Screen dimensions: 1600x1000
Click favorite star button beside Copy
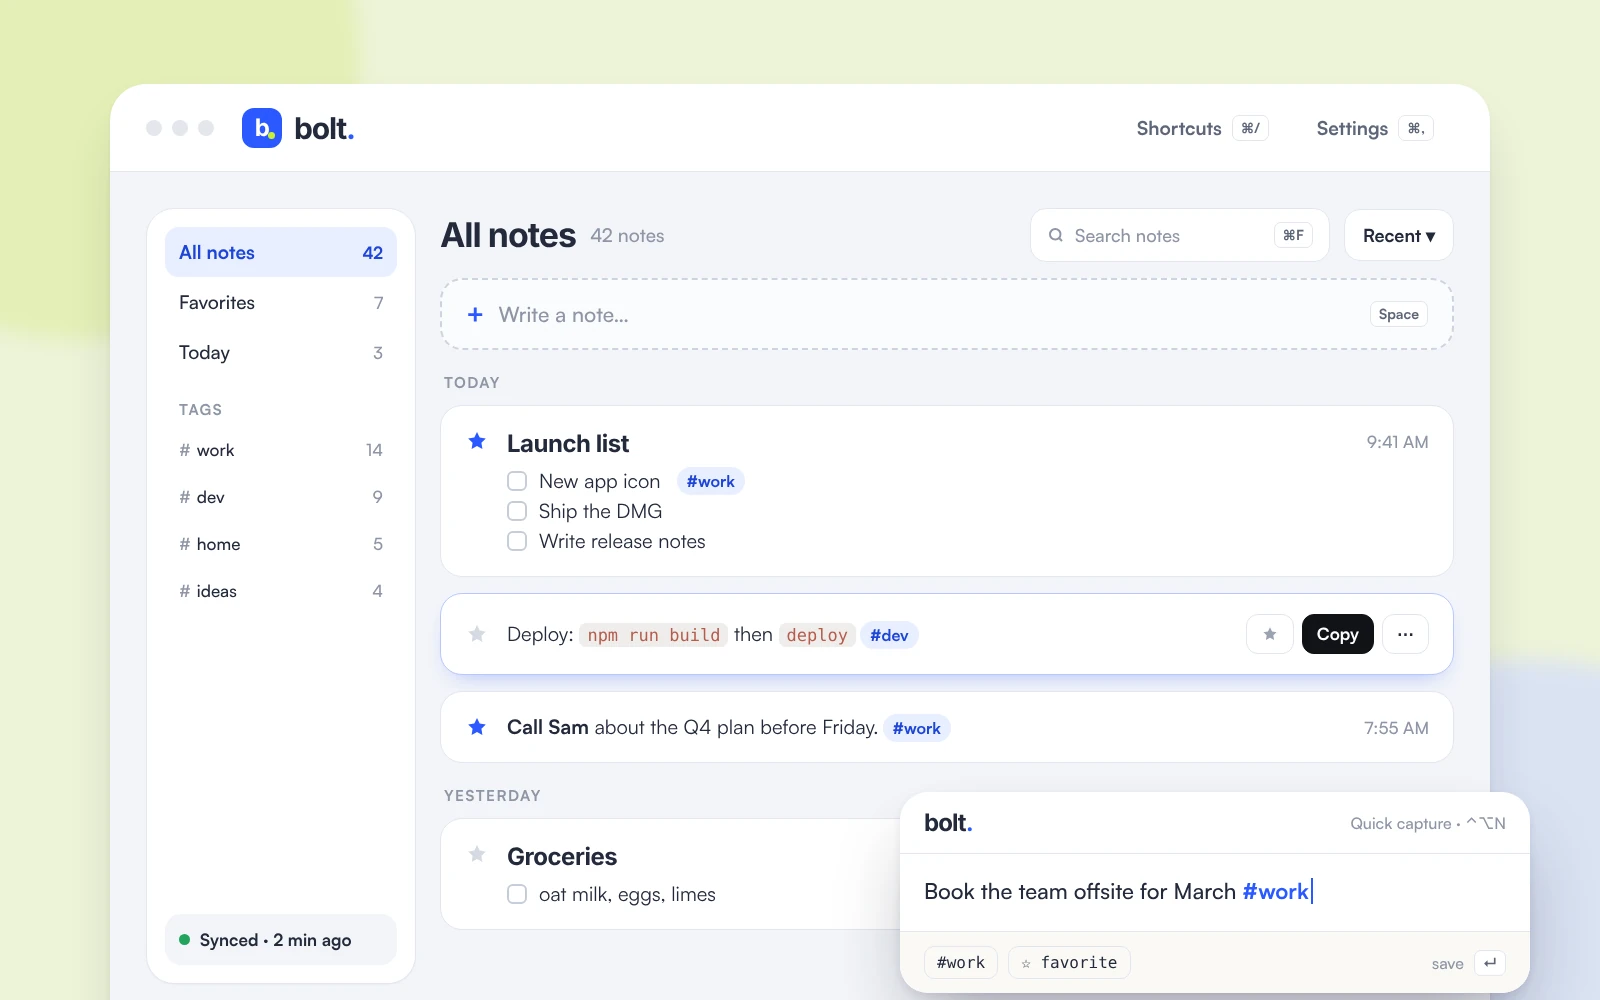(x=1270, y=634)
